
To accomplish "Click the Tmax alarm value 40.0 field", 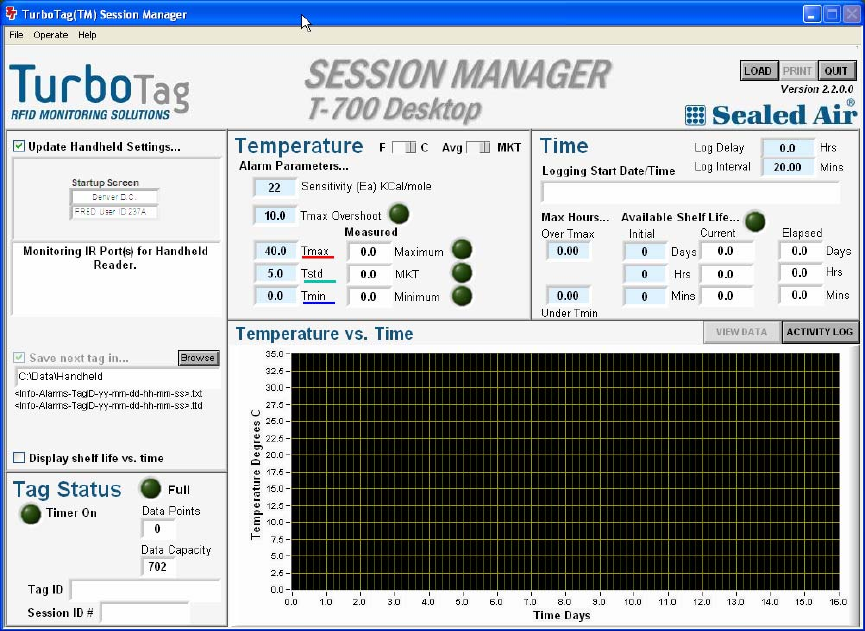I will [x=275, y=251].
